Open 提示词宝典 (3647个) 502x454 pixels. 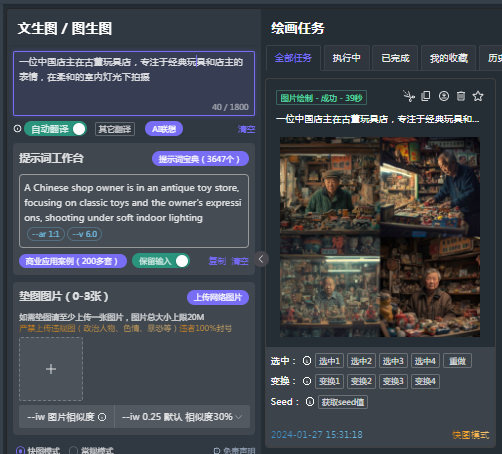[200, 159]
